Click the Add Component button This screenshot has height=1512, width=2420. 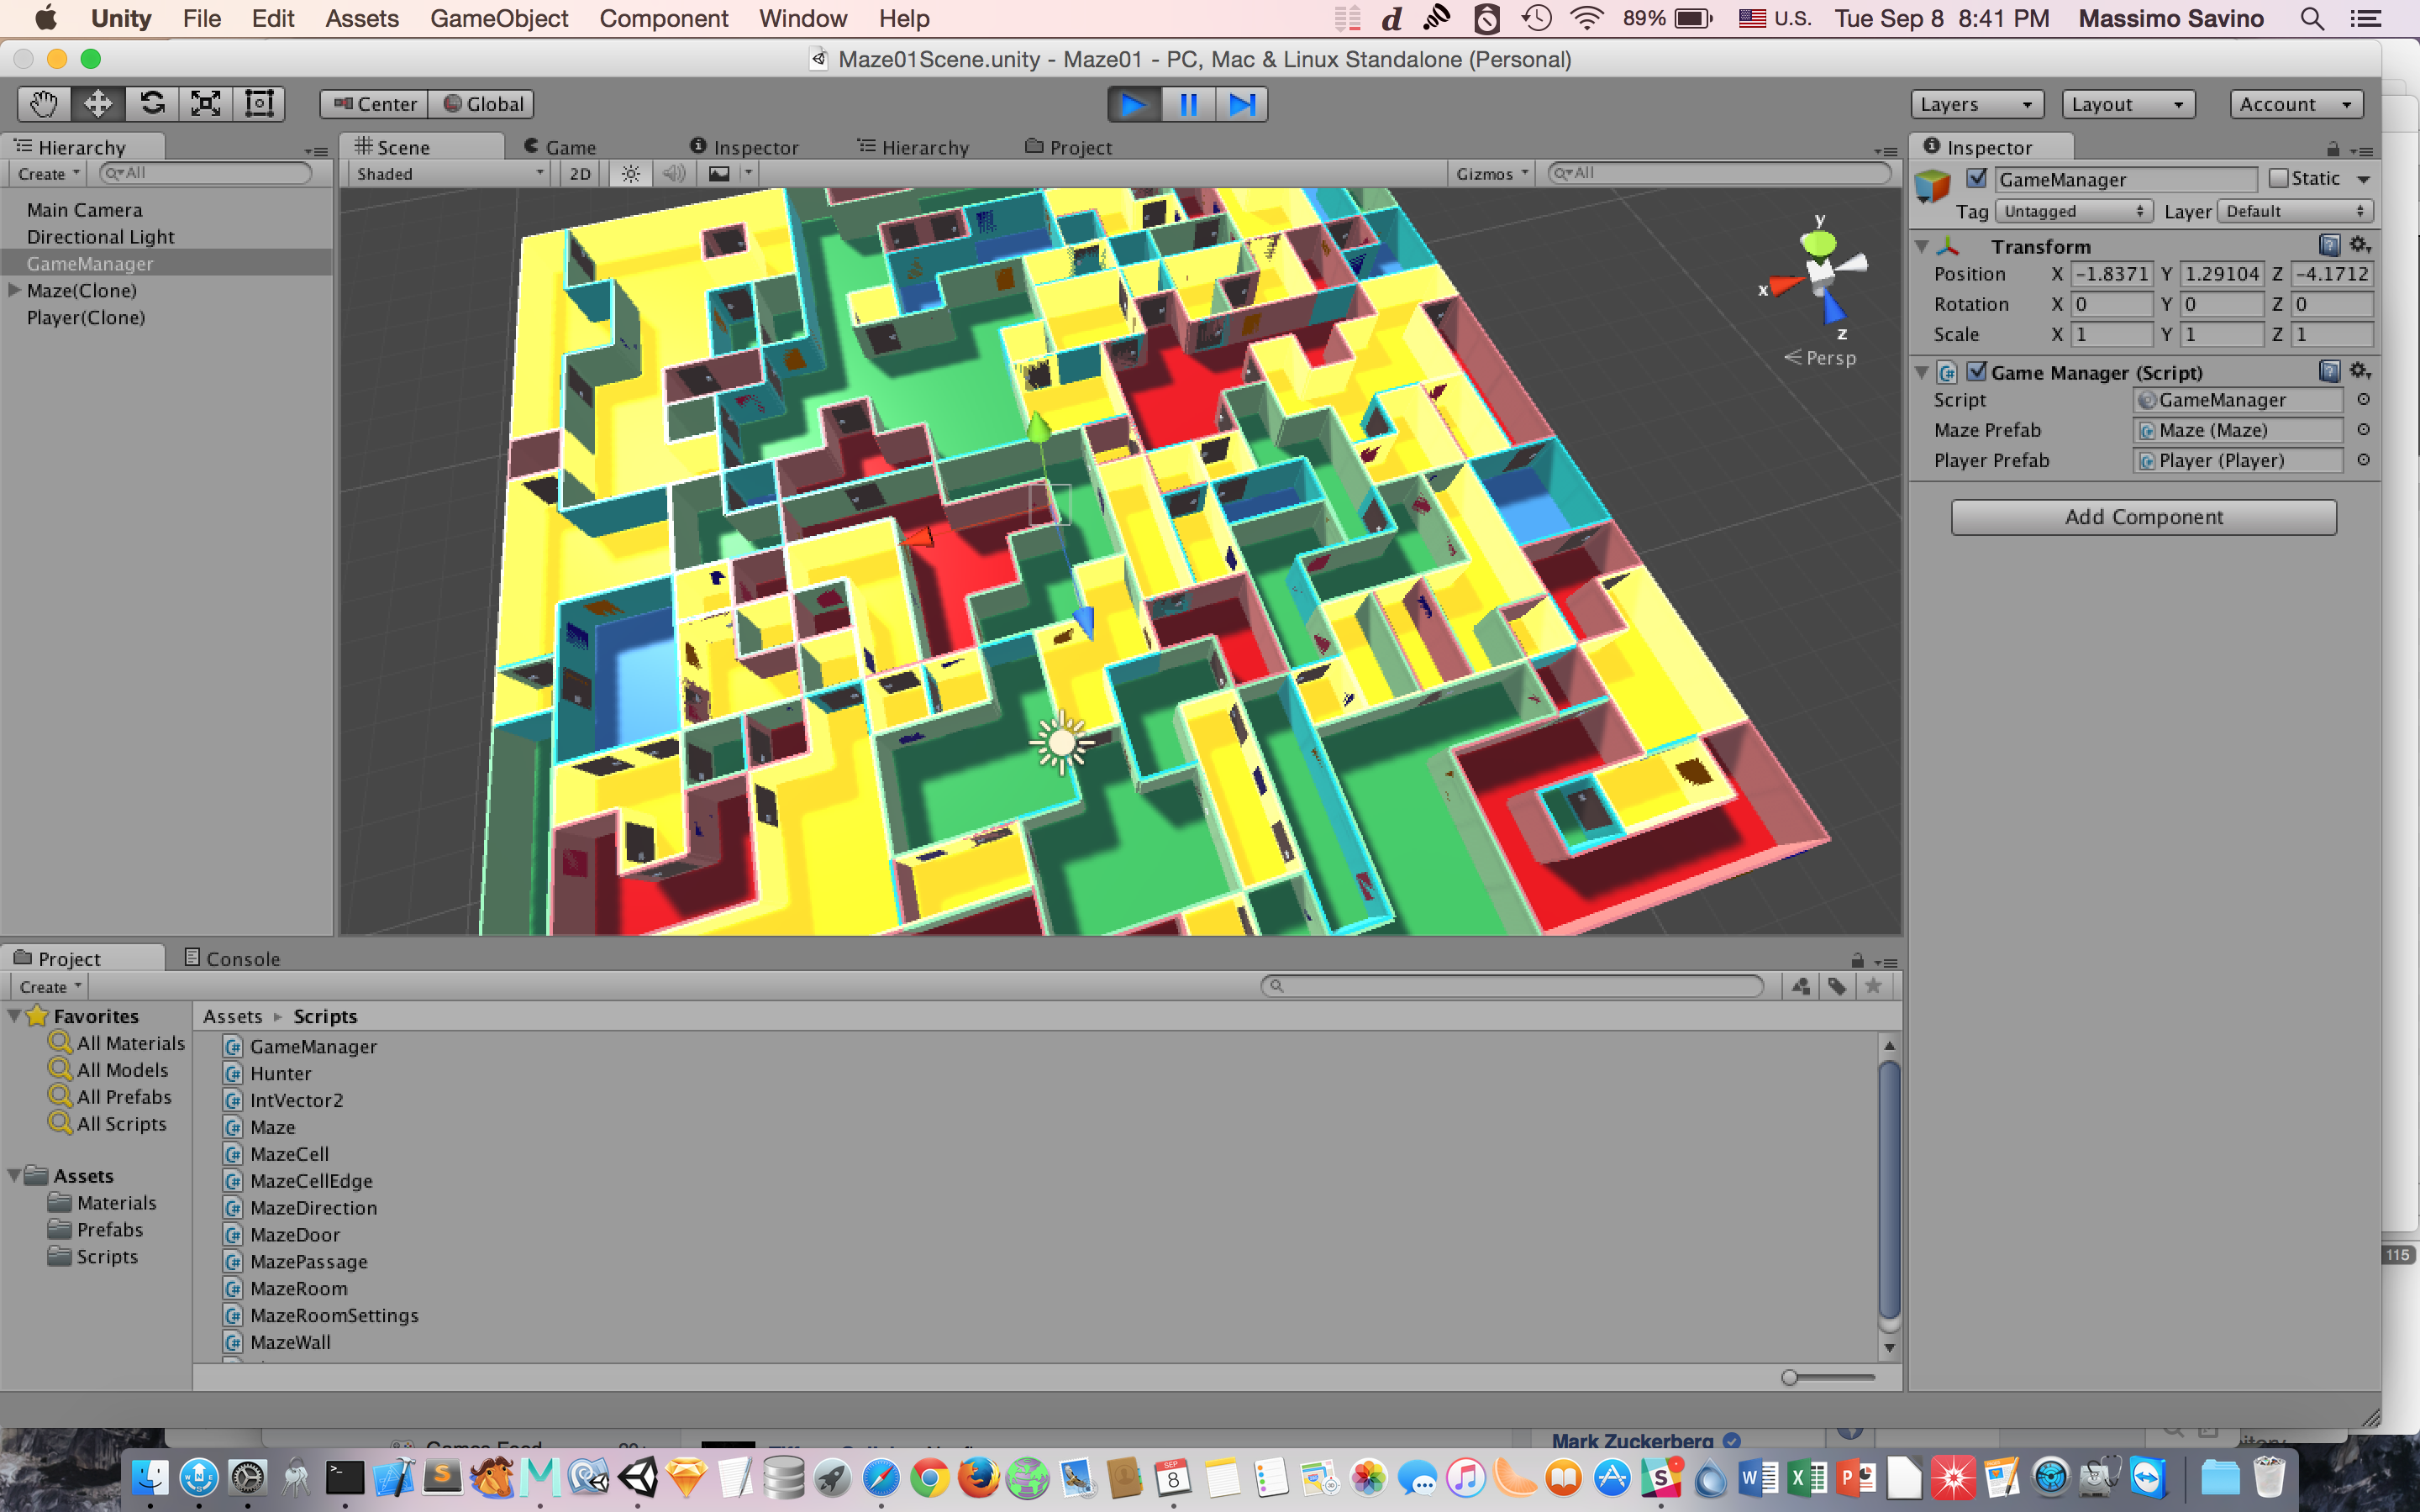(x=2143, y=517)
